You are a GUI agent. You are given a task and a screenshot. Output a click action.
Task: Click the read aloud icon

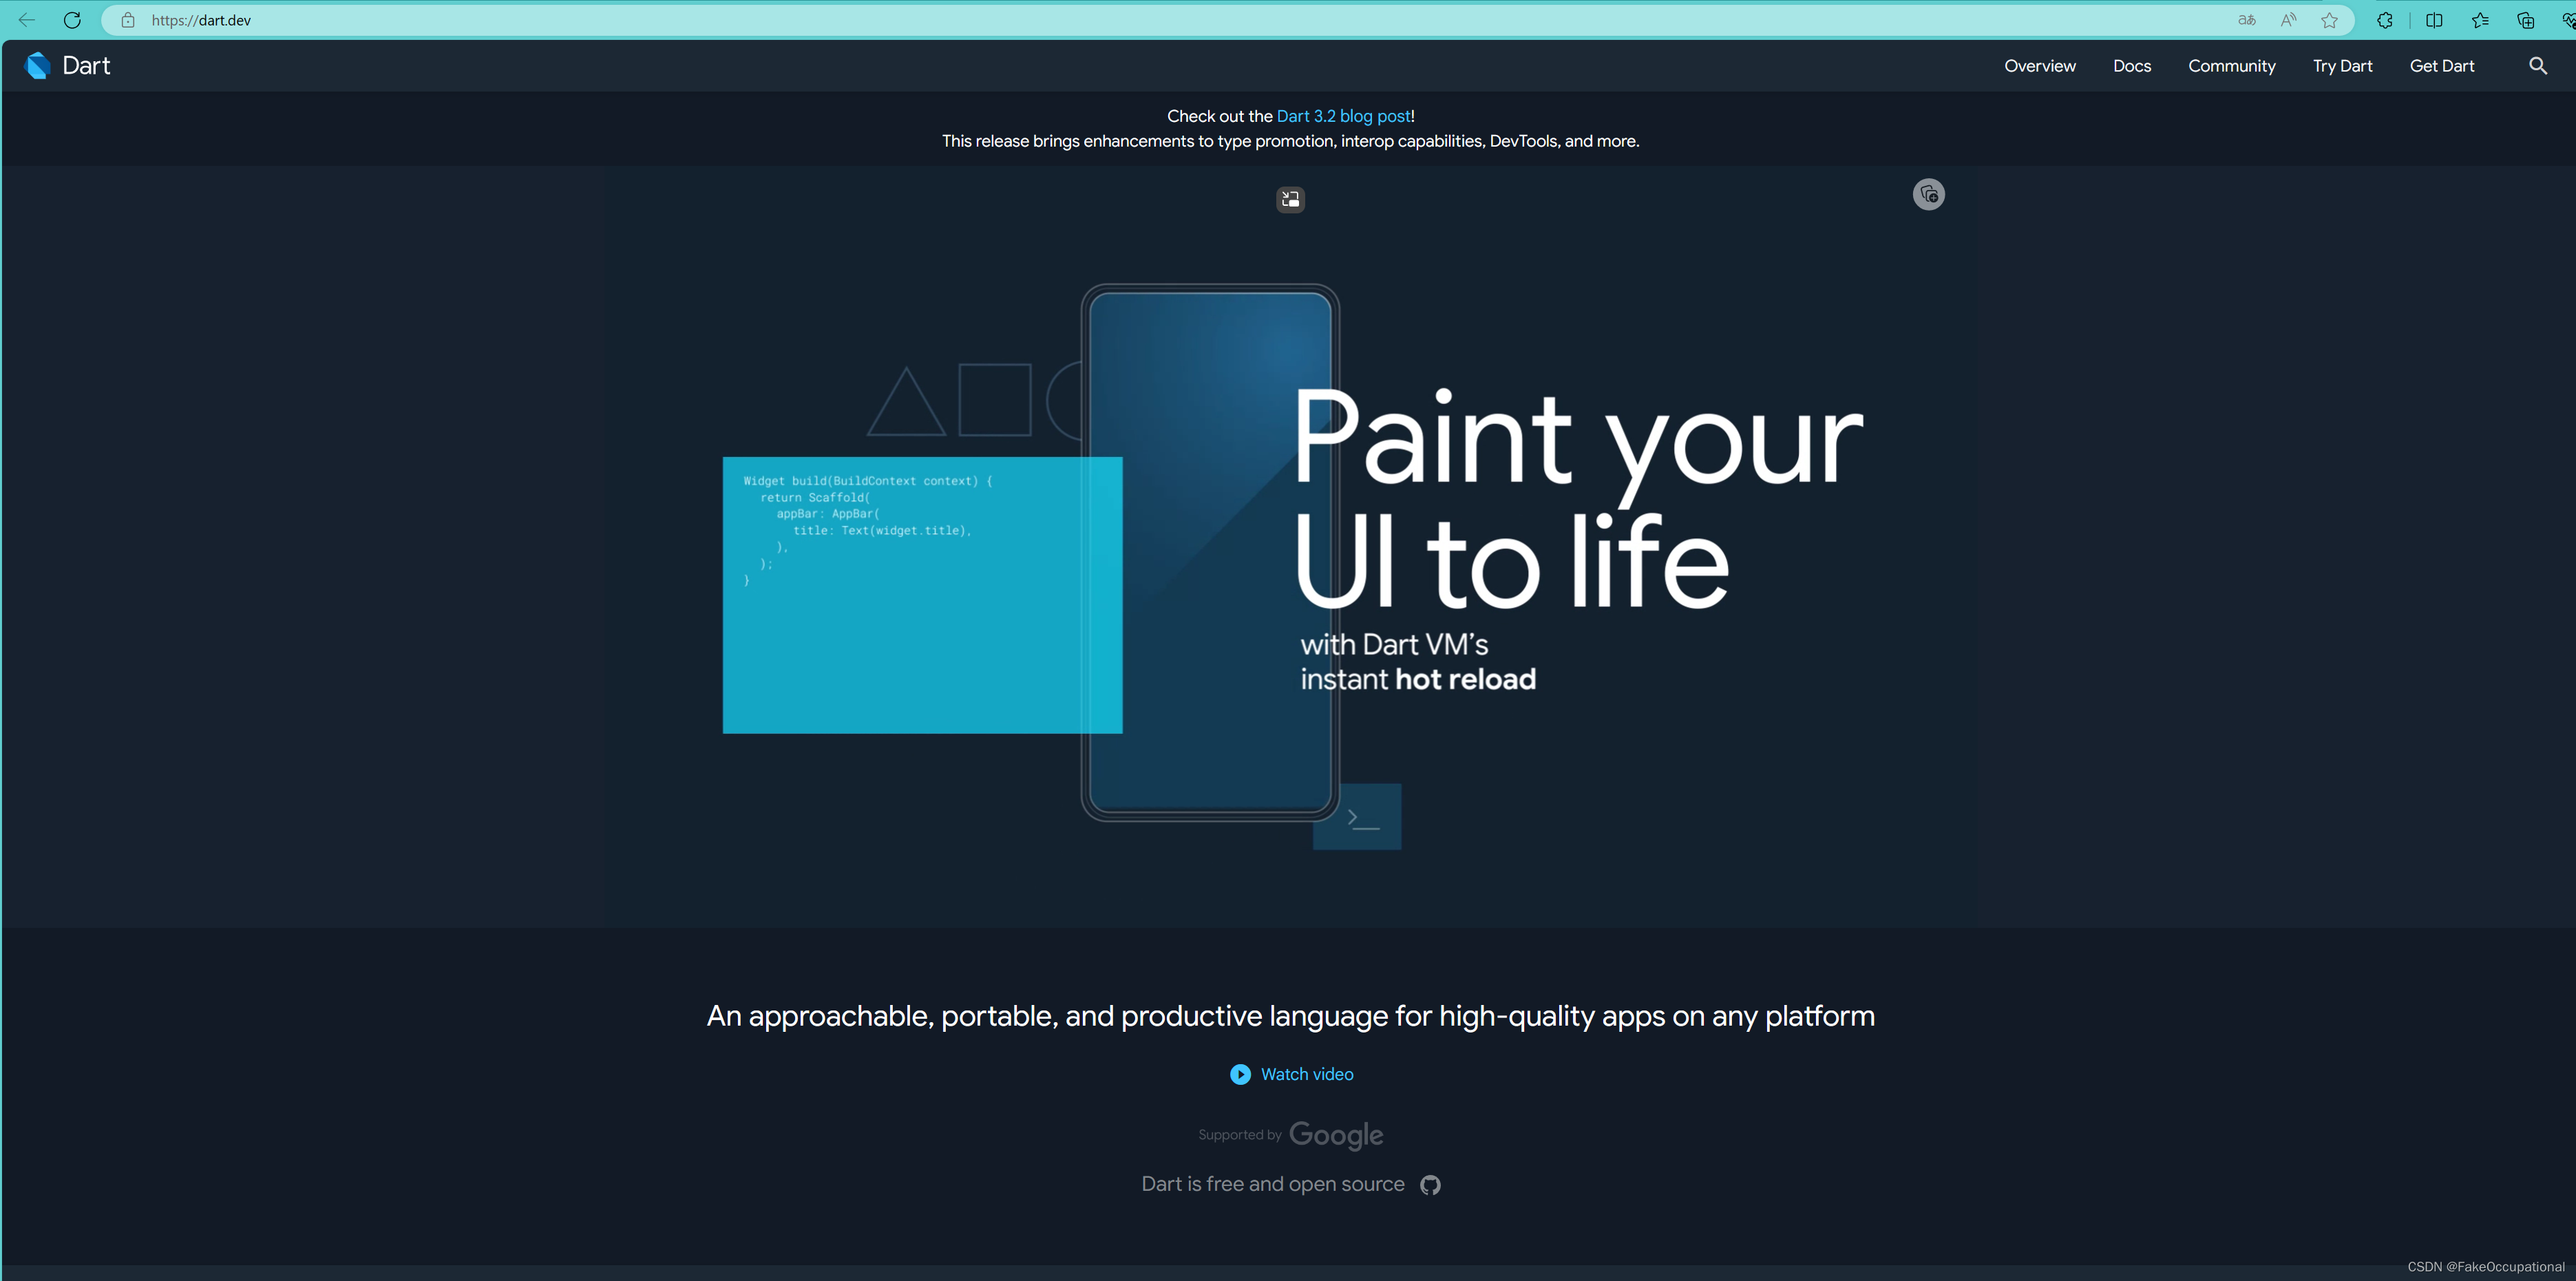point(2288,20)
